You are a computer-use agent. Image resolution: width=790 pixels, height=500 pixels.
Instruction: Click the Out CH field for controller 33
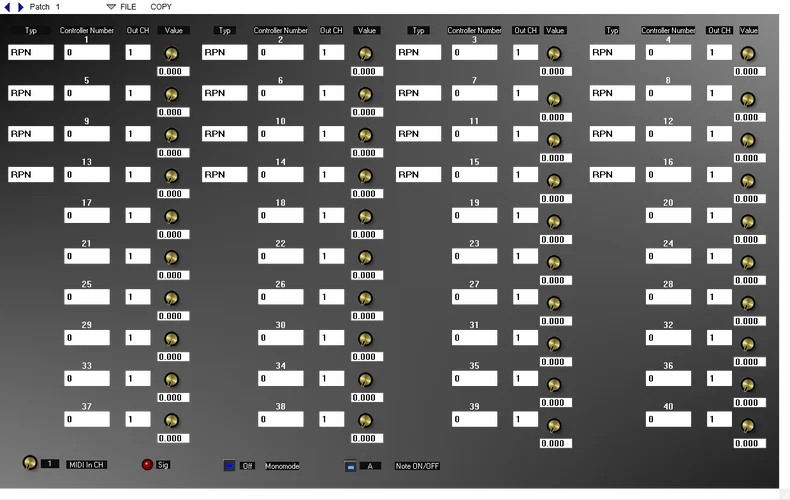point(138,379)
